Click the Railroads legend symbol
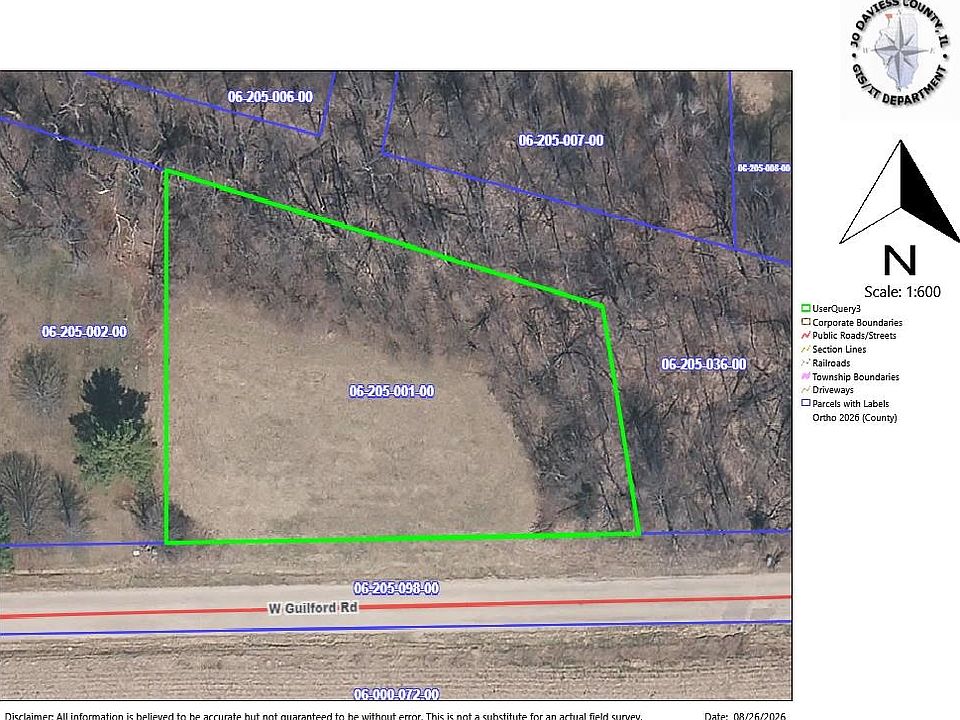The height and width of the screenshot is (720, 960). click(806, 362)
